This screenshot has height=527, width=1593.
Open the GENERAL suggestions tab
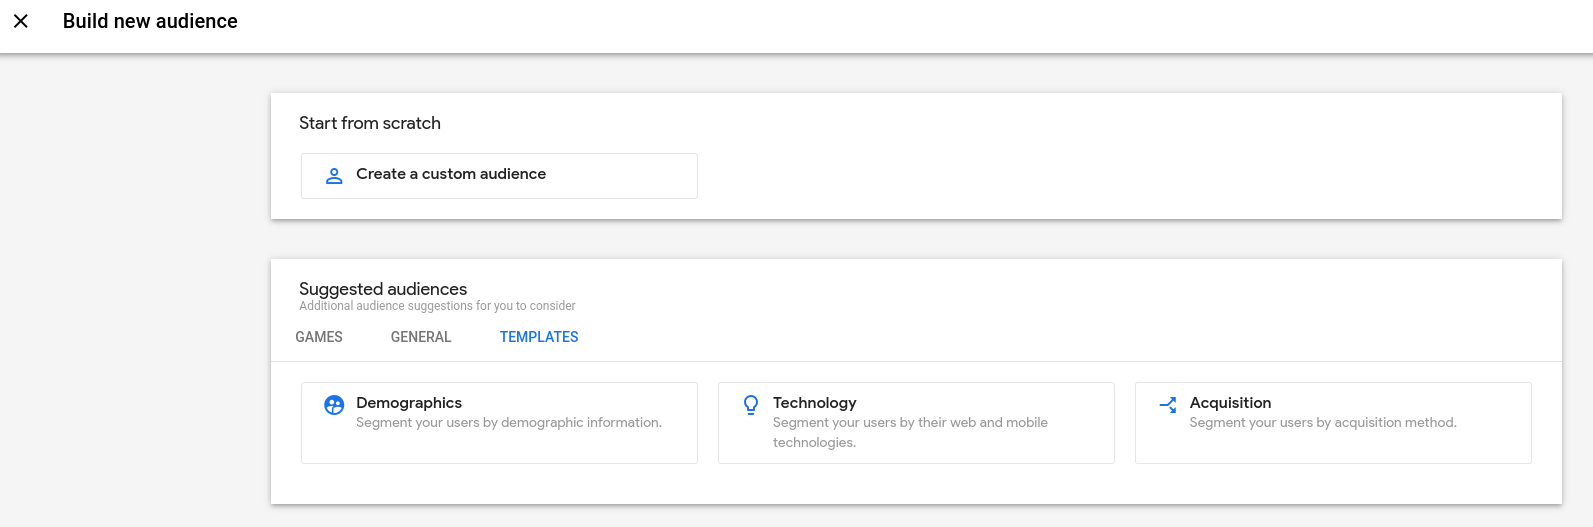point(421,337)
